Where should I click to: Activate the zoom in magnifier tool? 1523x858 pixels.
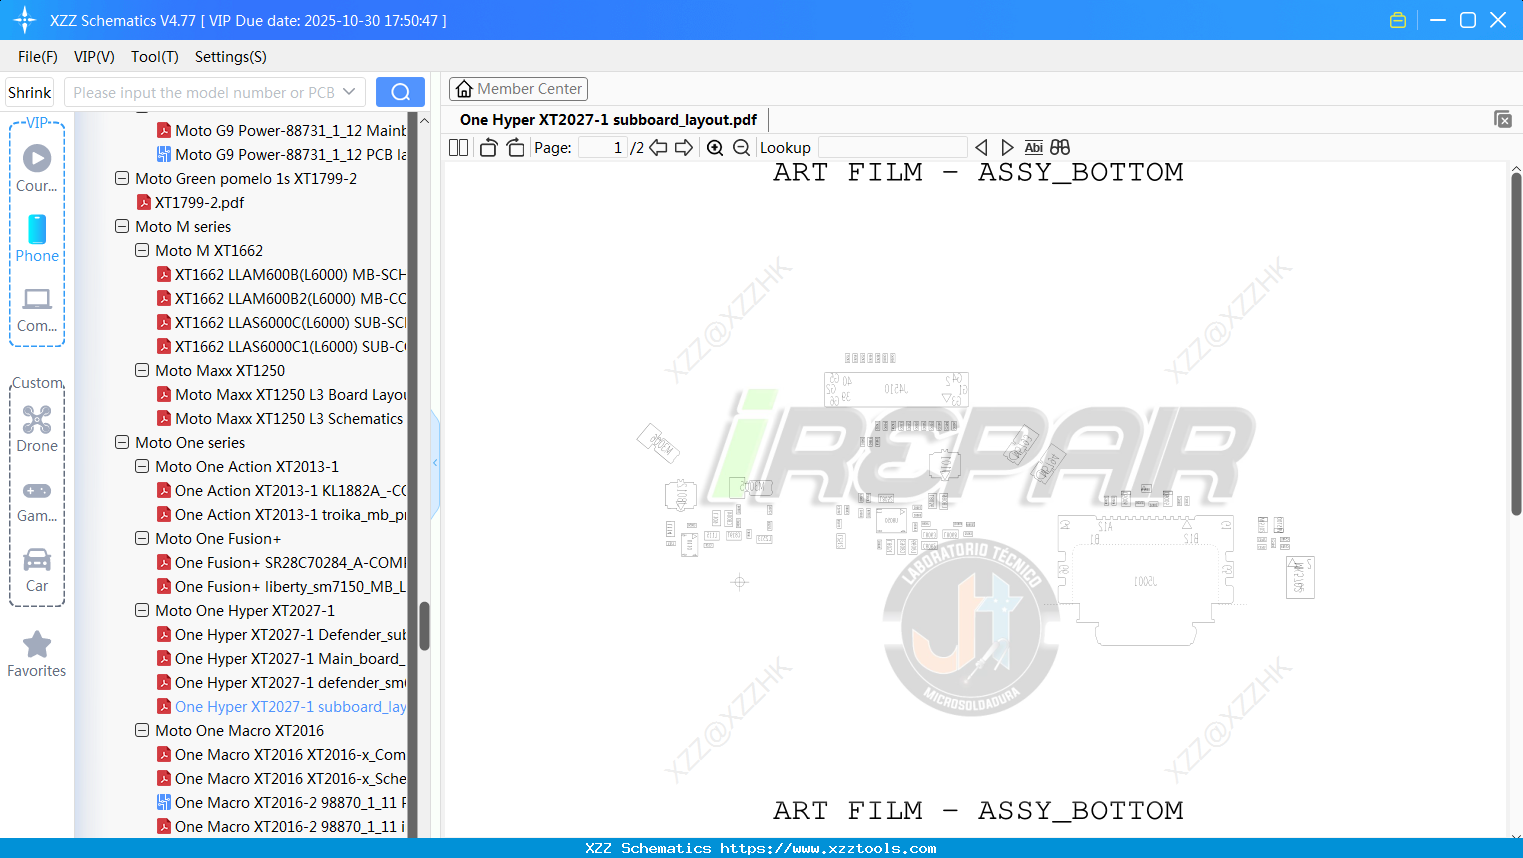714,147
